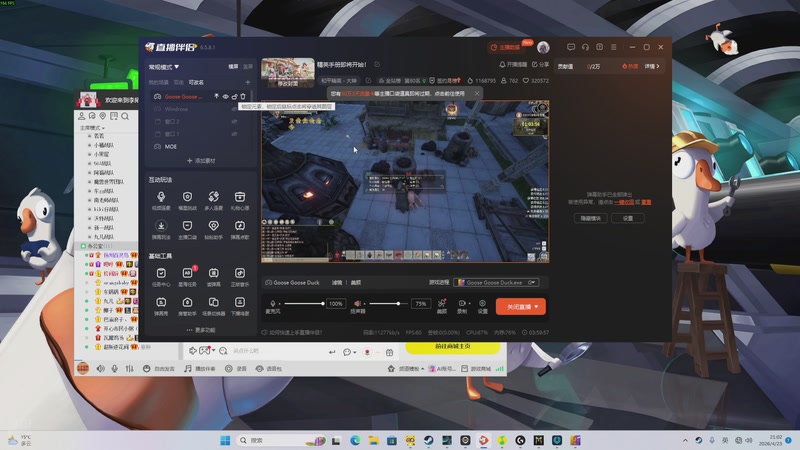Delete the Goose Goose source with trash icon
The image size is (800, 450).
(x=243, y=96)
